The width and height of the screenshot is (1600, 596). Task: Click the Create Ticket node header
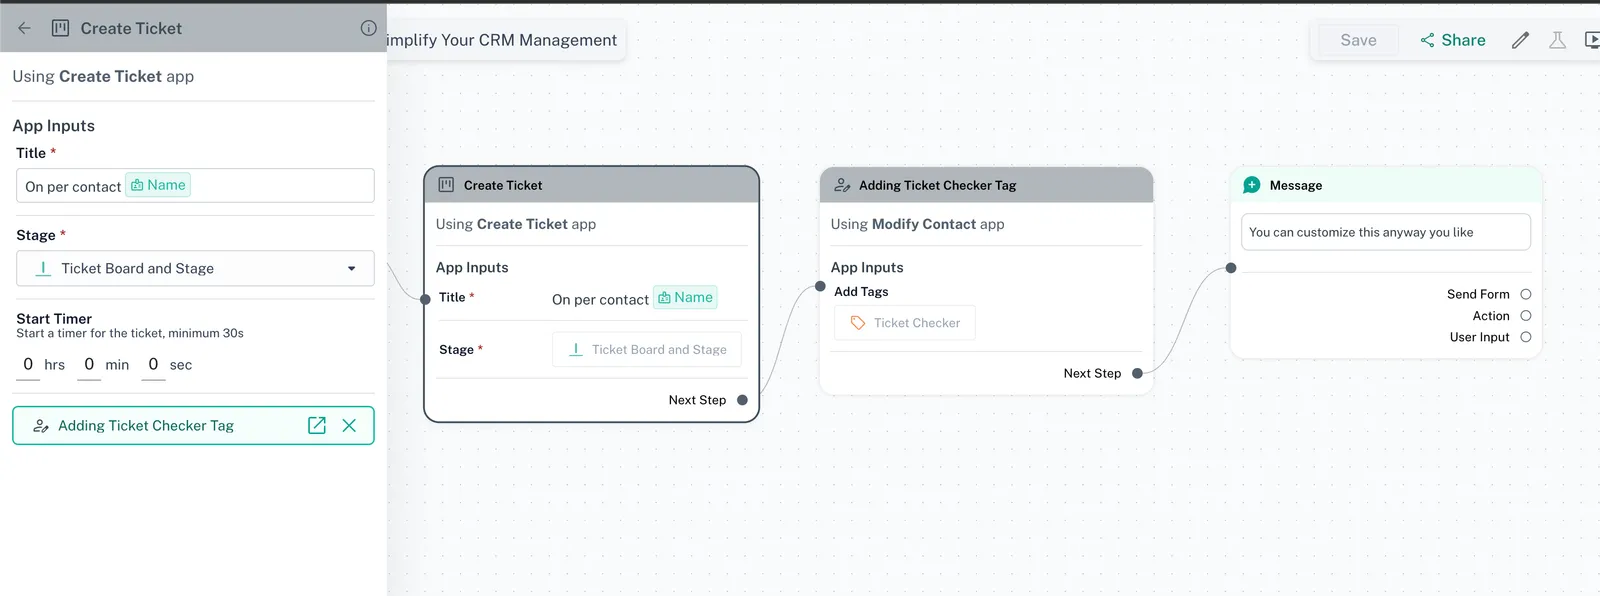591,185
